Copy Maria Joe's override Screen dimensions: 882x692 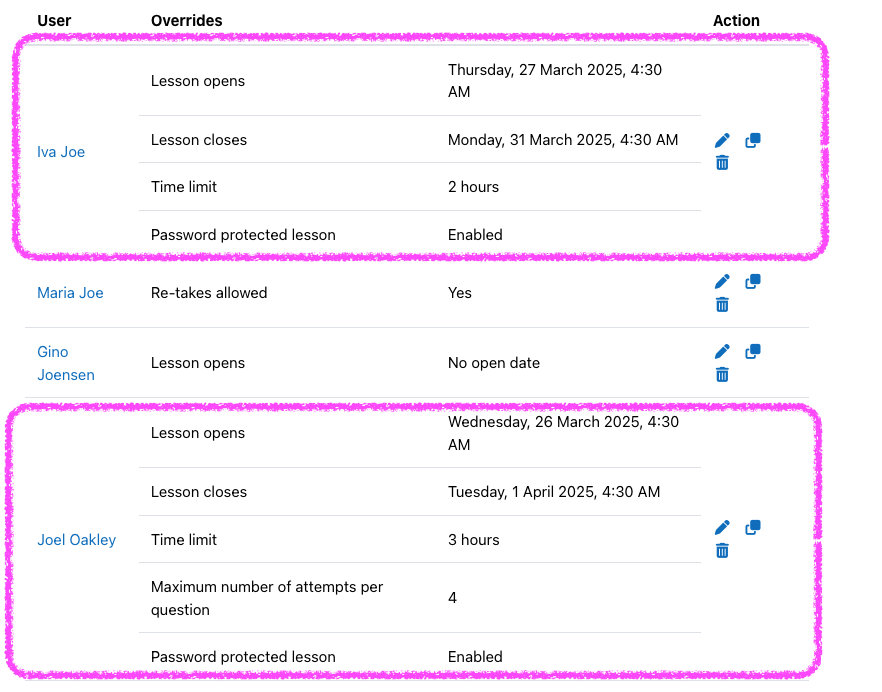(753, 281)
